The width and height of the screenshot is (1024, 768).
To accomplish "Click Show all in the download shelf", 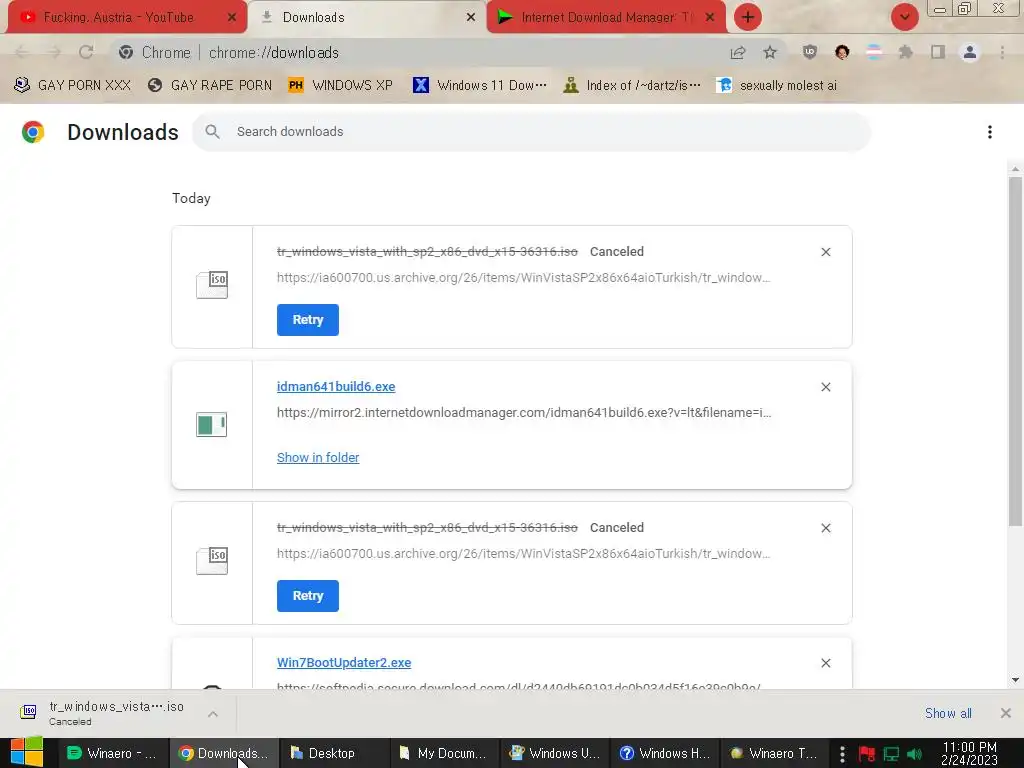I will (948, 714).
